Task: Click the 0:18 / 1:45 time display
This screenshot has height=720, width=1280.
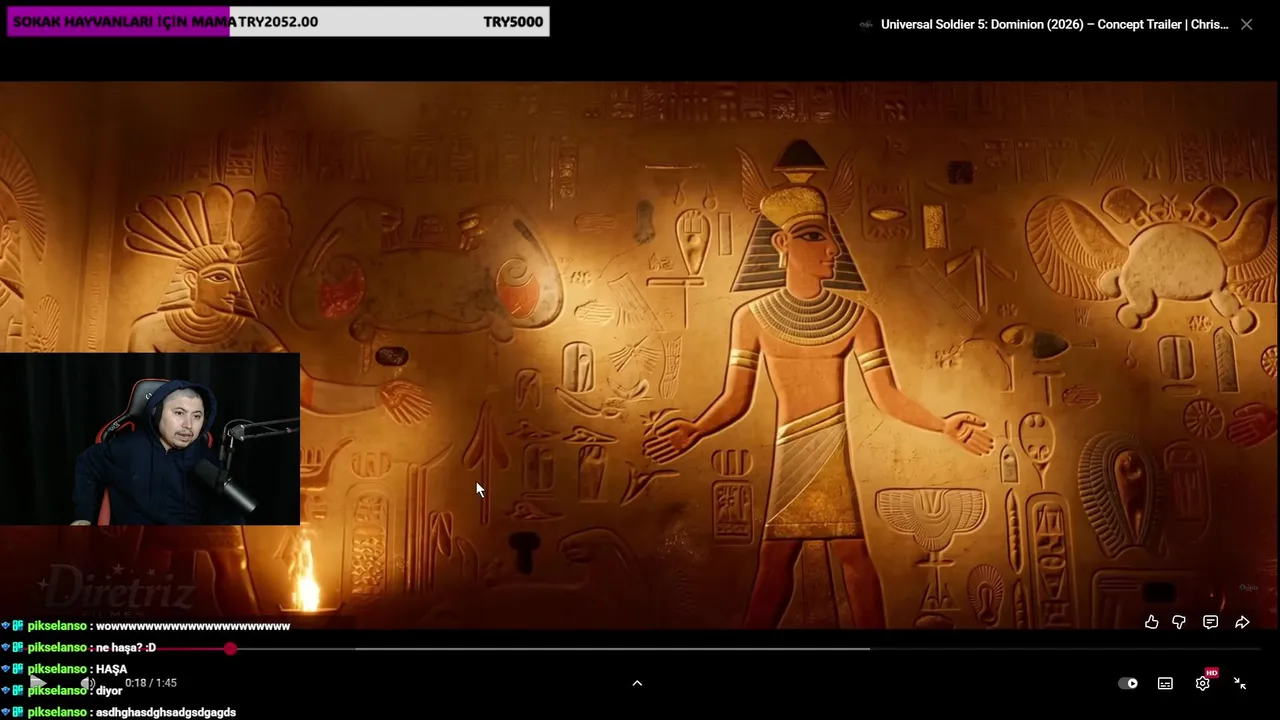Action: pyautogui.click(x=151, y=683)
